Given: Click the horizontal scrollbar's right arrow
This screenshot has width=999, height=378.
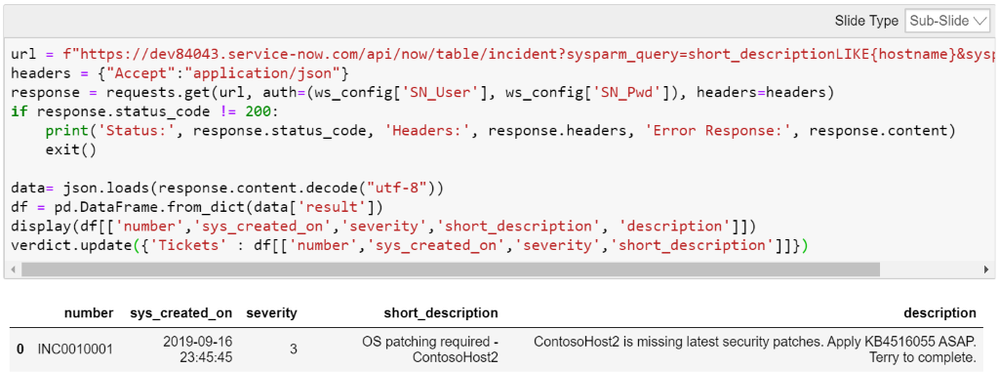Looking at the screenshot, I should (986, 270).
